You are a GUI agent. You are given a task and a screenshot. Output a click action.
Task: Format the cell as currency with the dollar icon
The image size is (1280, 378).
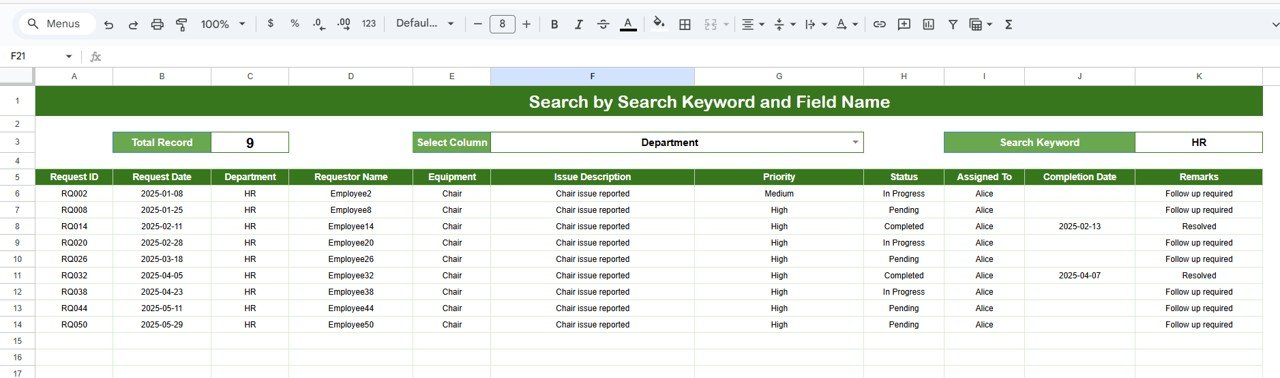271,24
